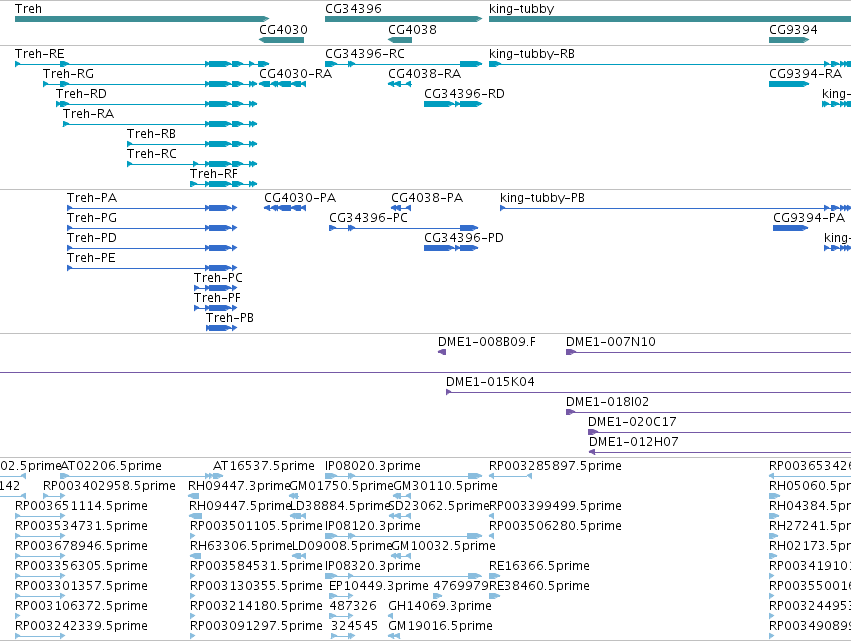Select EST RP003285897.5prime
This screenshot has width=851, height=641.
[x=555, y=466]
